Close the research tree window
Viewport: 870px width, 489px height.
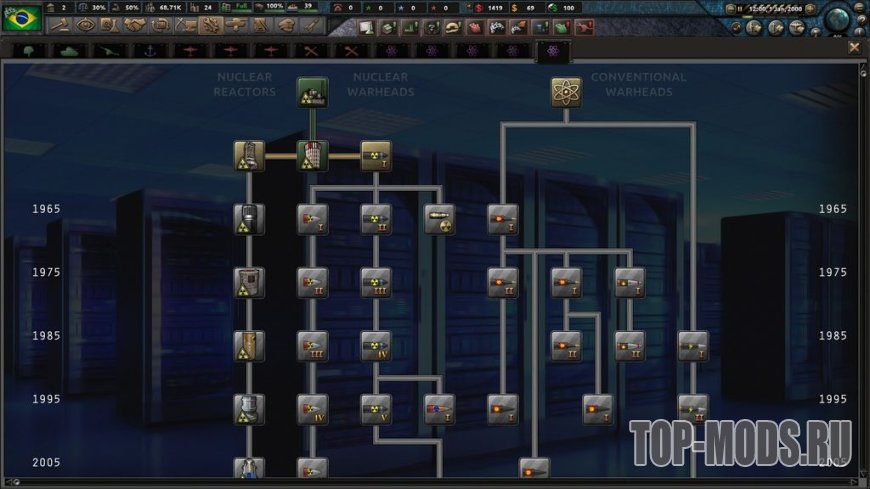click(x=854, y=48)
